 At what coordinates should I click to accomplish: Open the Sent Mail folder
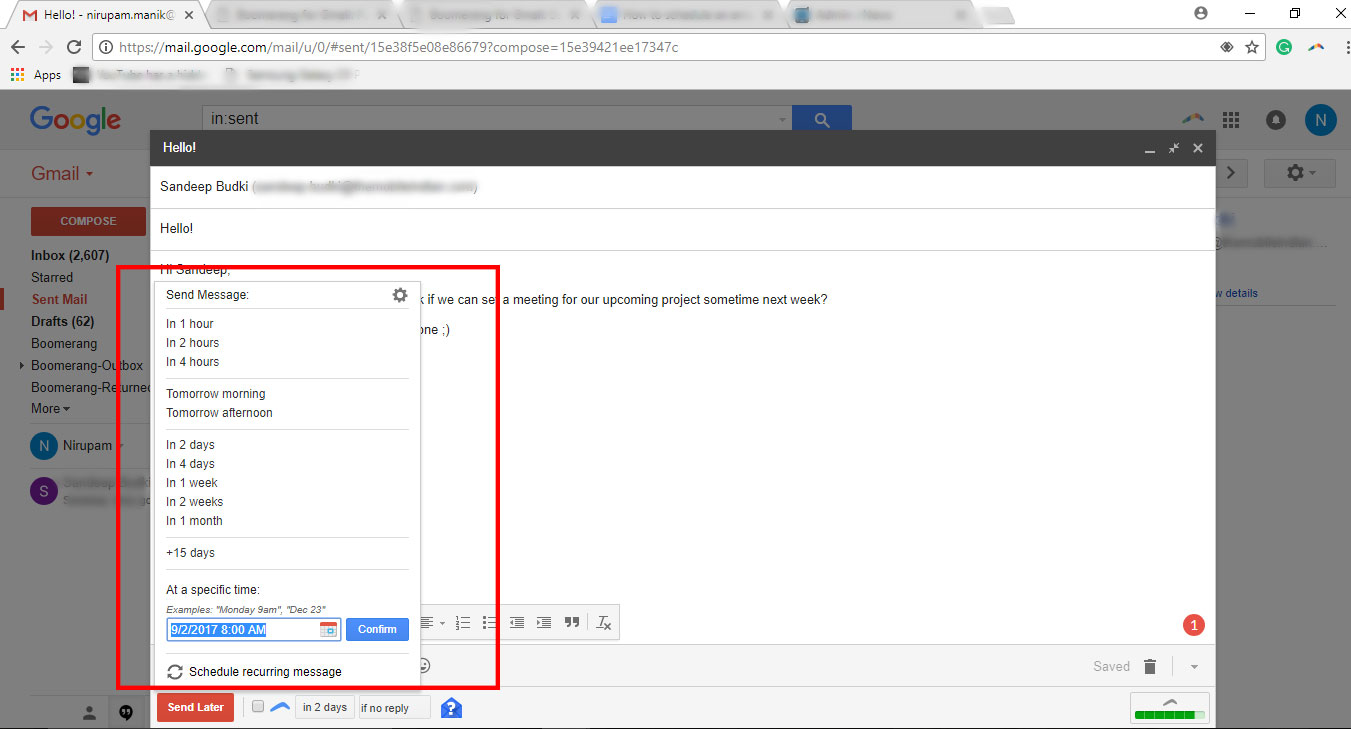(59, 299)
